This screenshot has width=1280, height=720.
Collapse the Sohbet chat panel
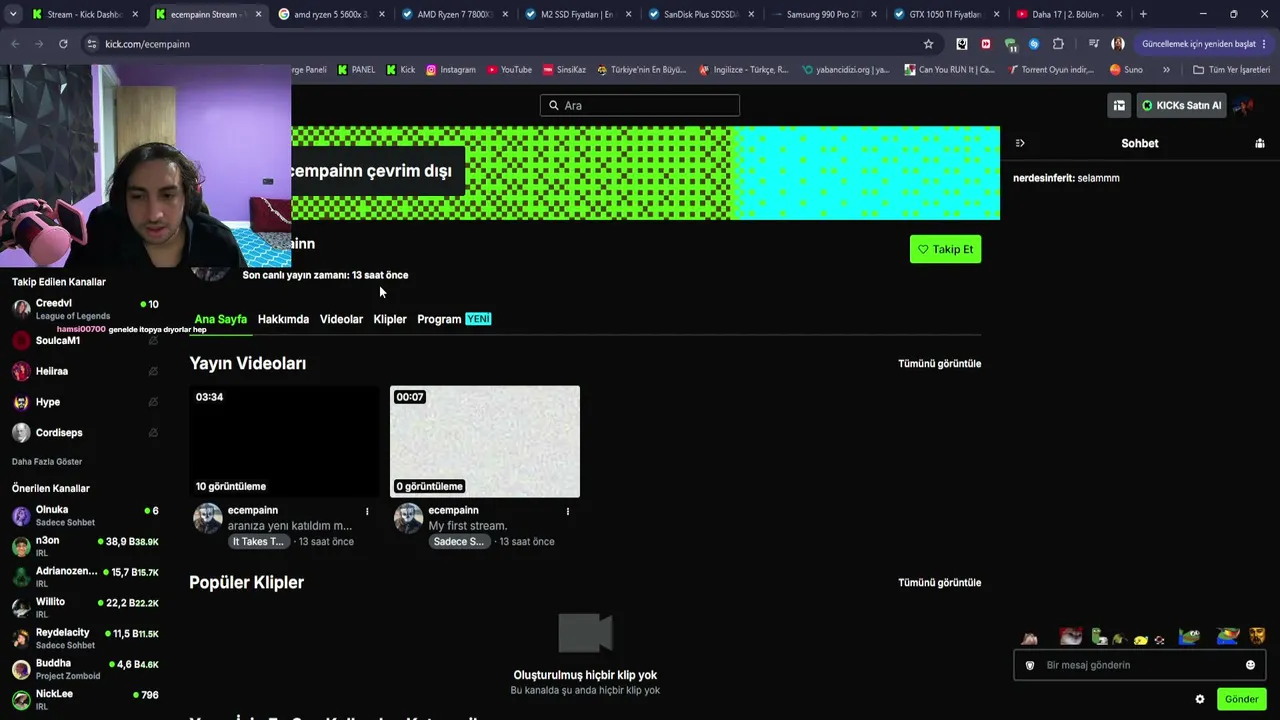pyautogui.click(x=1019, y=143)
